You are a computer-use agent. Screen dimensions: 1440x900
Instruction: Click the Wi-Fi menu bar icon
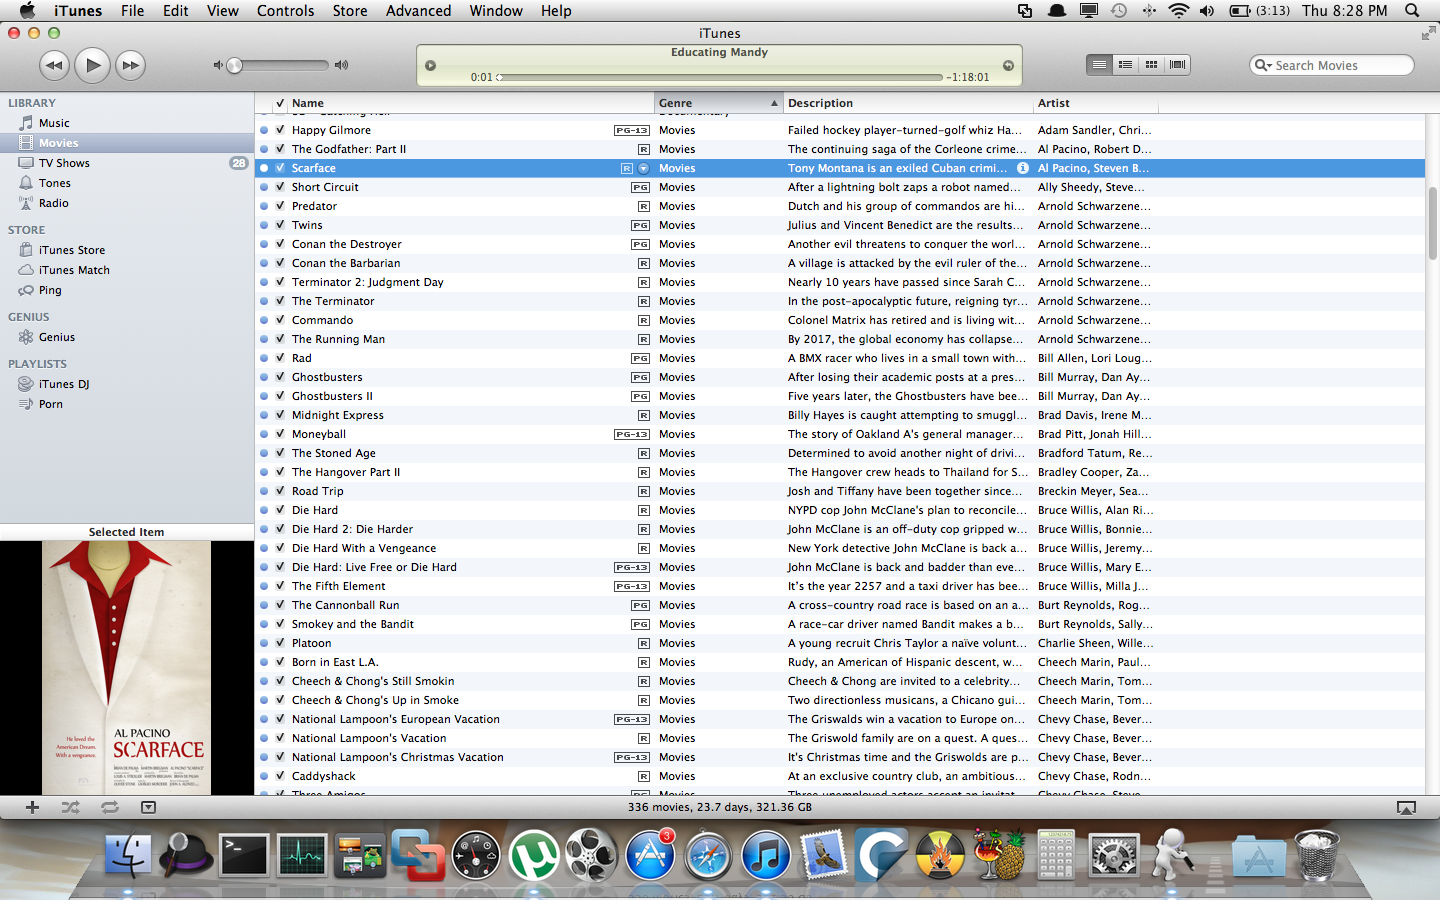tap(1179, 11)
